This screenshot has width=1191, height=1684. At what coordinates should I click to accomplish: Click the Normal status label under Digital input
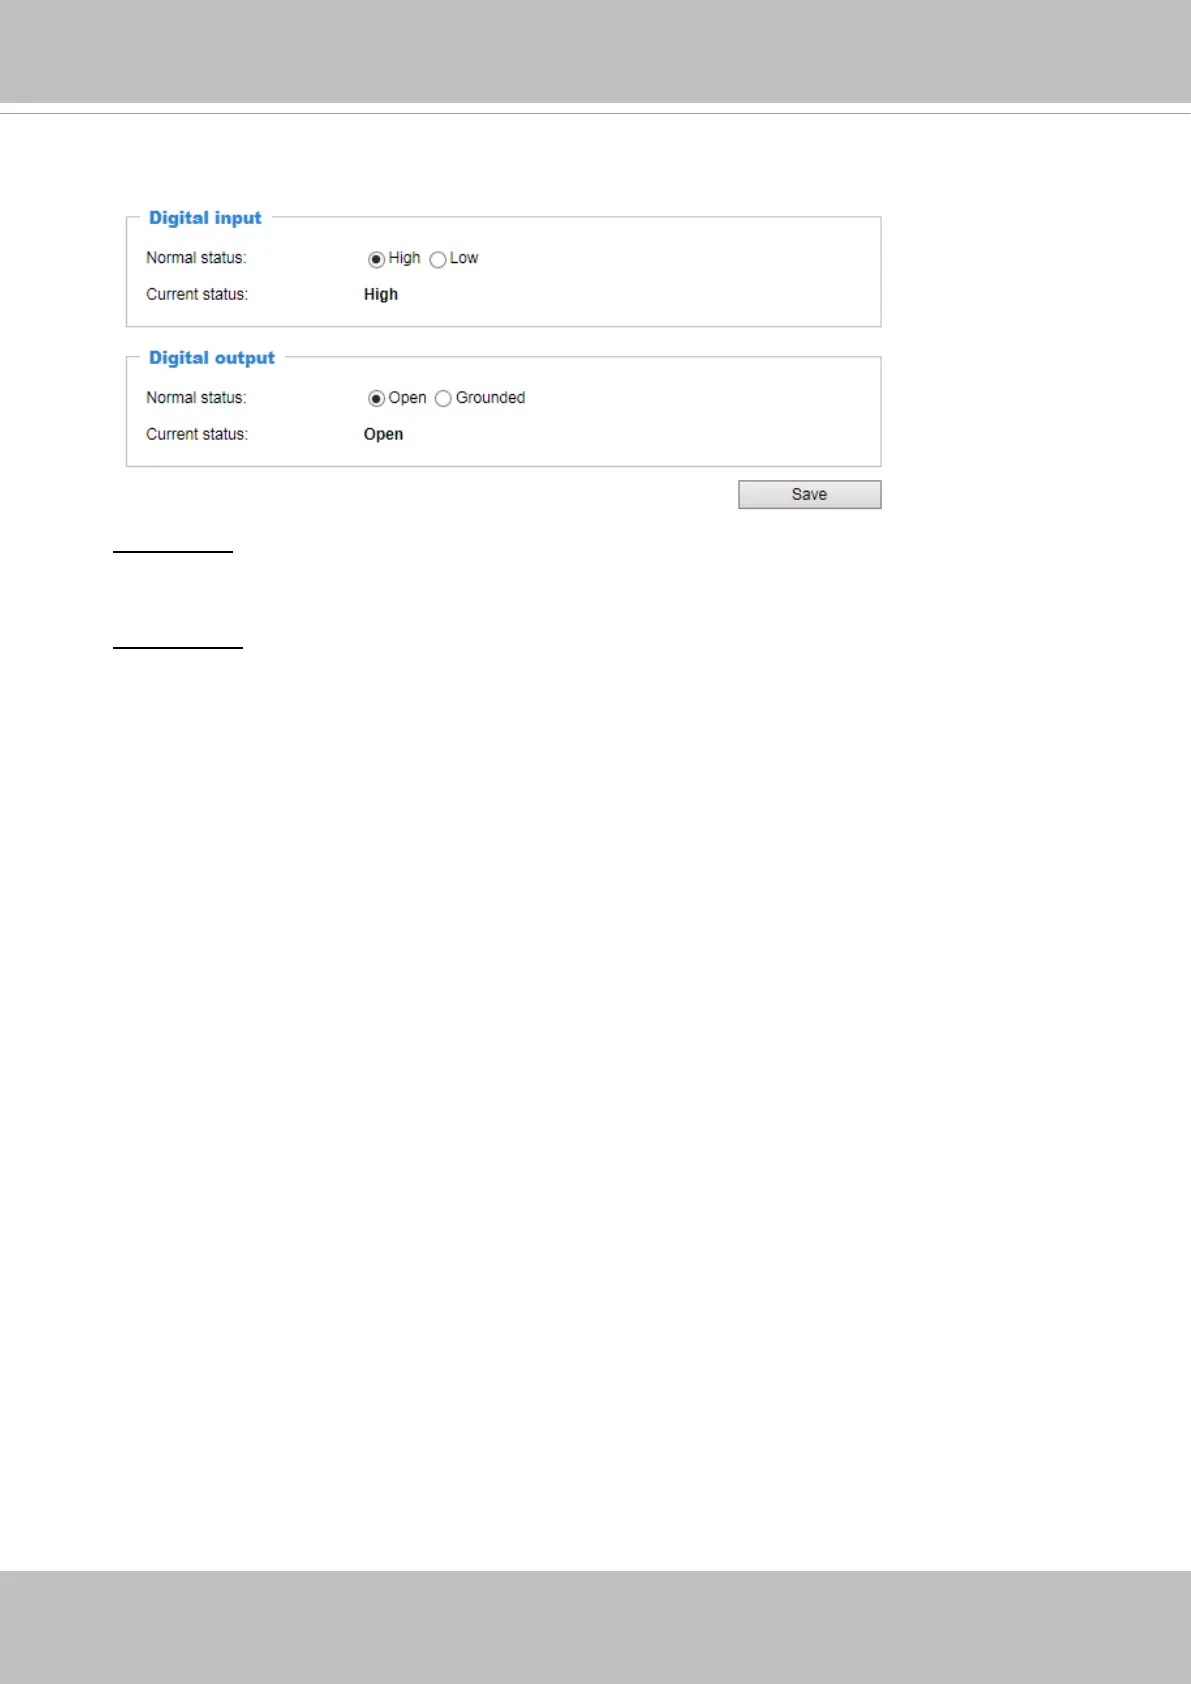click(196, 258)
